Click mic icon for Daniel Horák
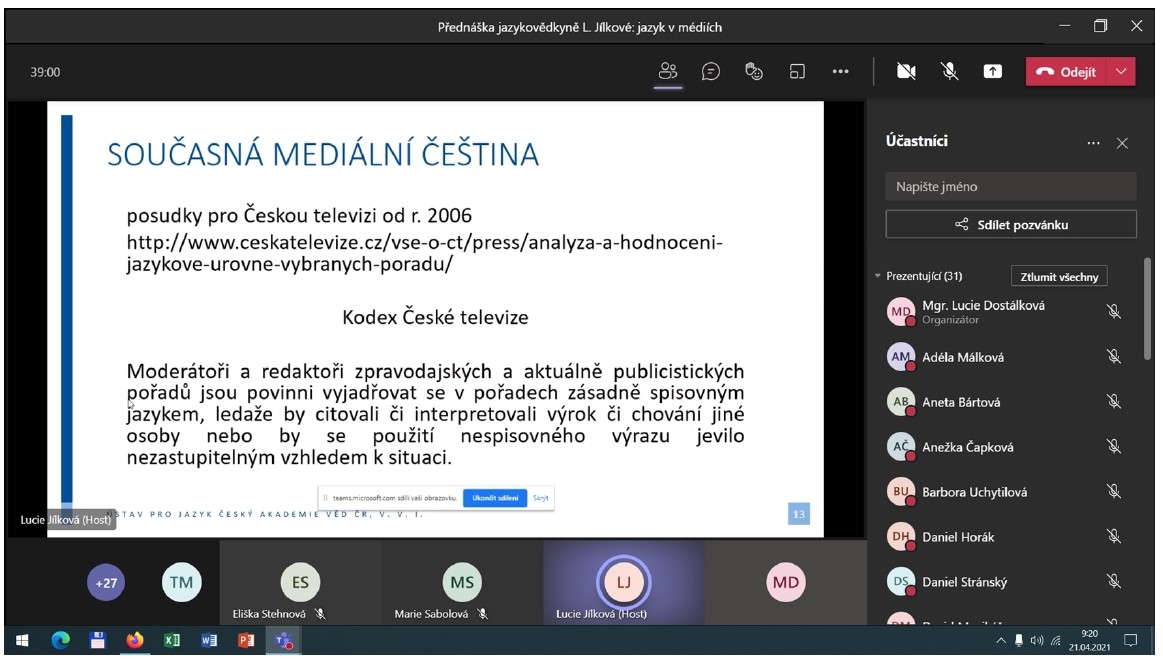Viewport: 1163px width, 659px height. click(1113, 537)
